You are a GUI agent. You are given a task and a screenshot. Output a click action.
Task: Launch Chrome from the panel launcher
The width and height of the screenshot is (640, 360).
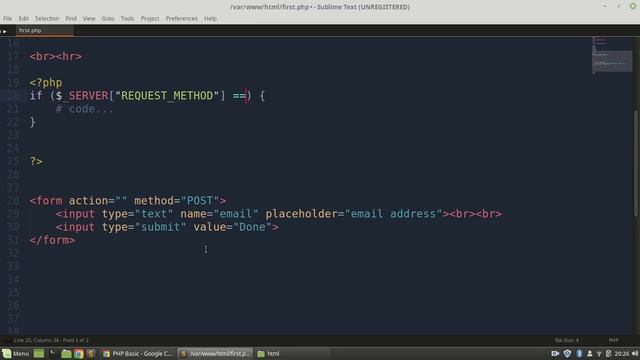click(79, 353)
